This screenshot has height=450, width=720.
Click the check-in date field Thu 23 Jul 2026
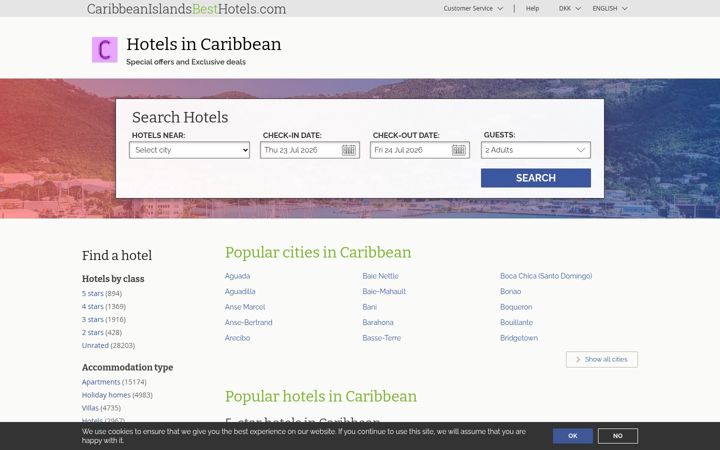pyautogui.click(x=310, y=150)
